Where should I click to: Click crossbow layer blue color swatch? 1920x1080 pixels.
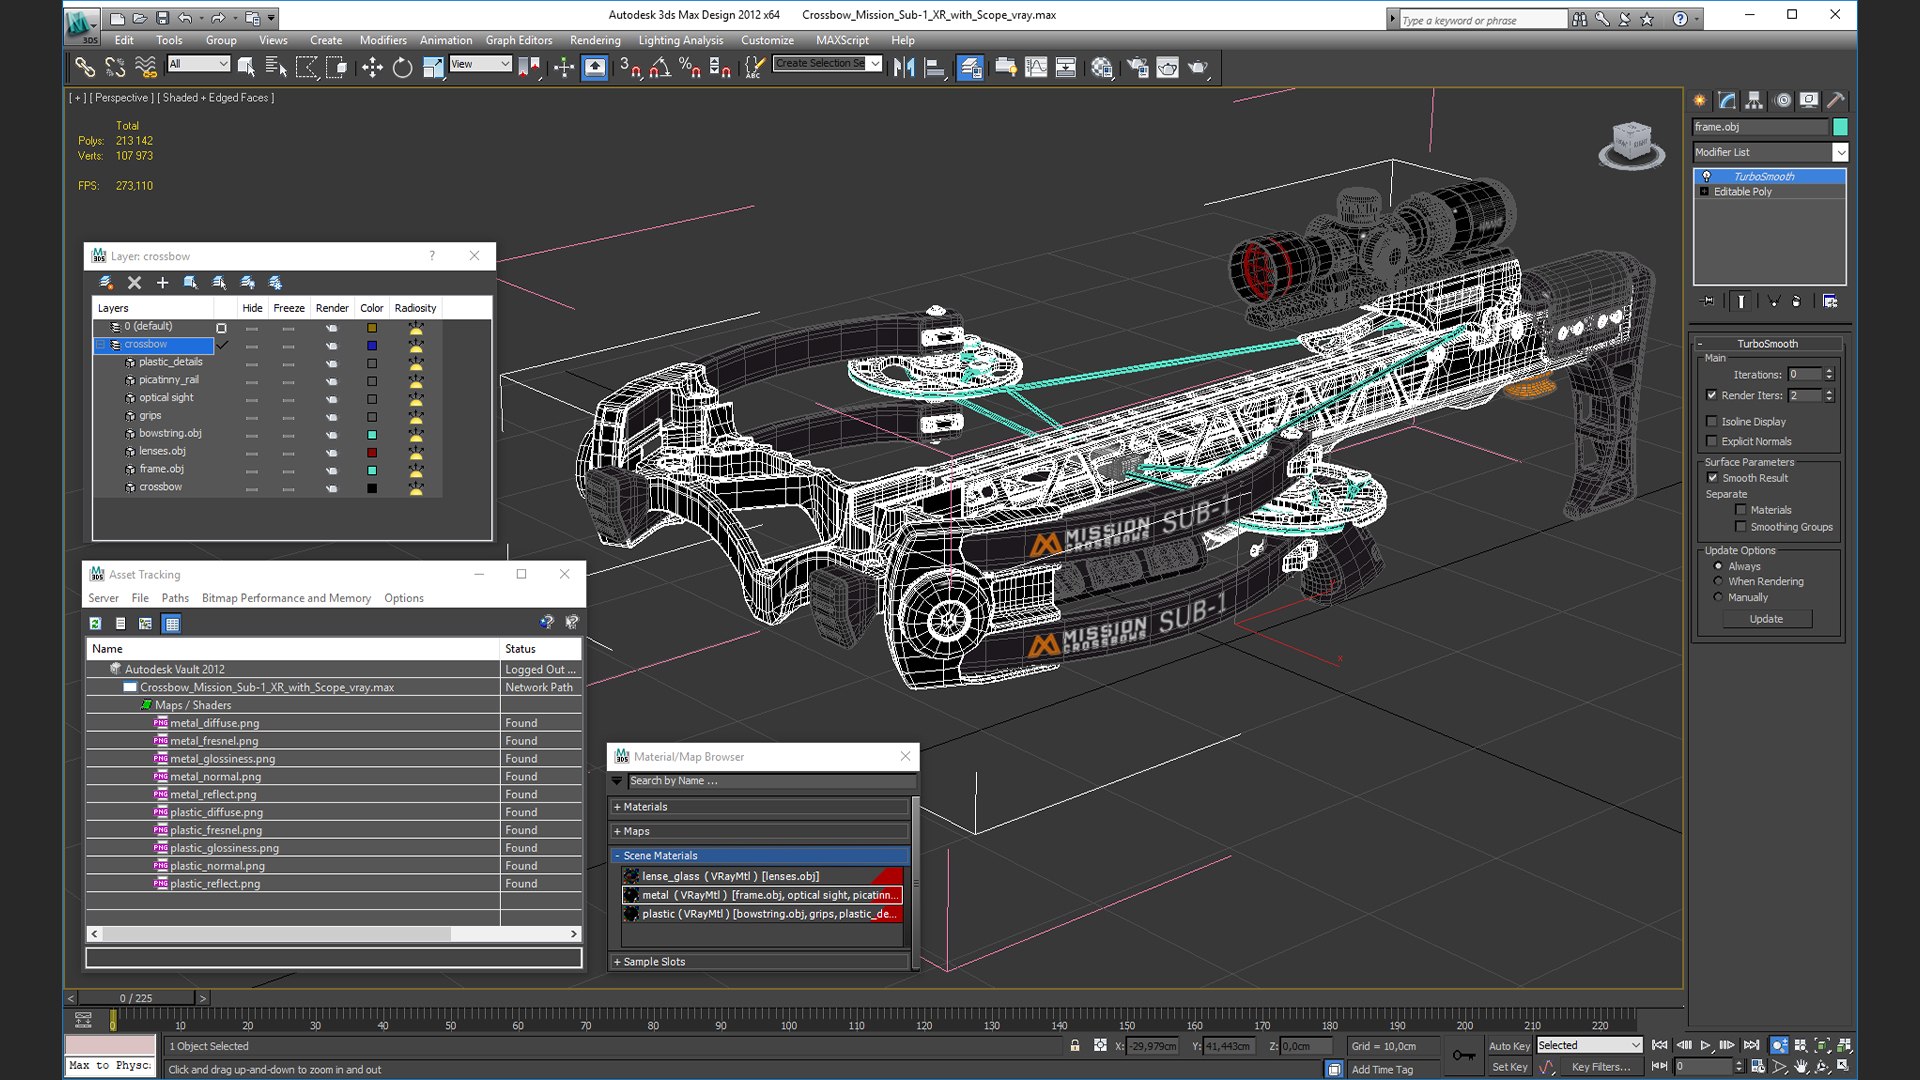(372, 345)
